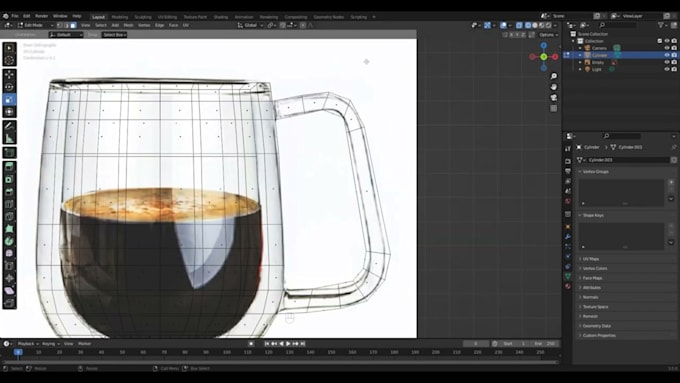
Task: Open the Select Box drag dropdown
Action: pos(114,35)
